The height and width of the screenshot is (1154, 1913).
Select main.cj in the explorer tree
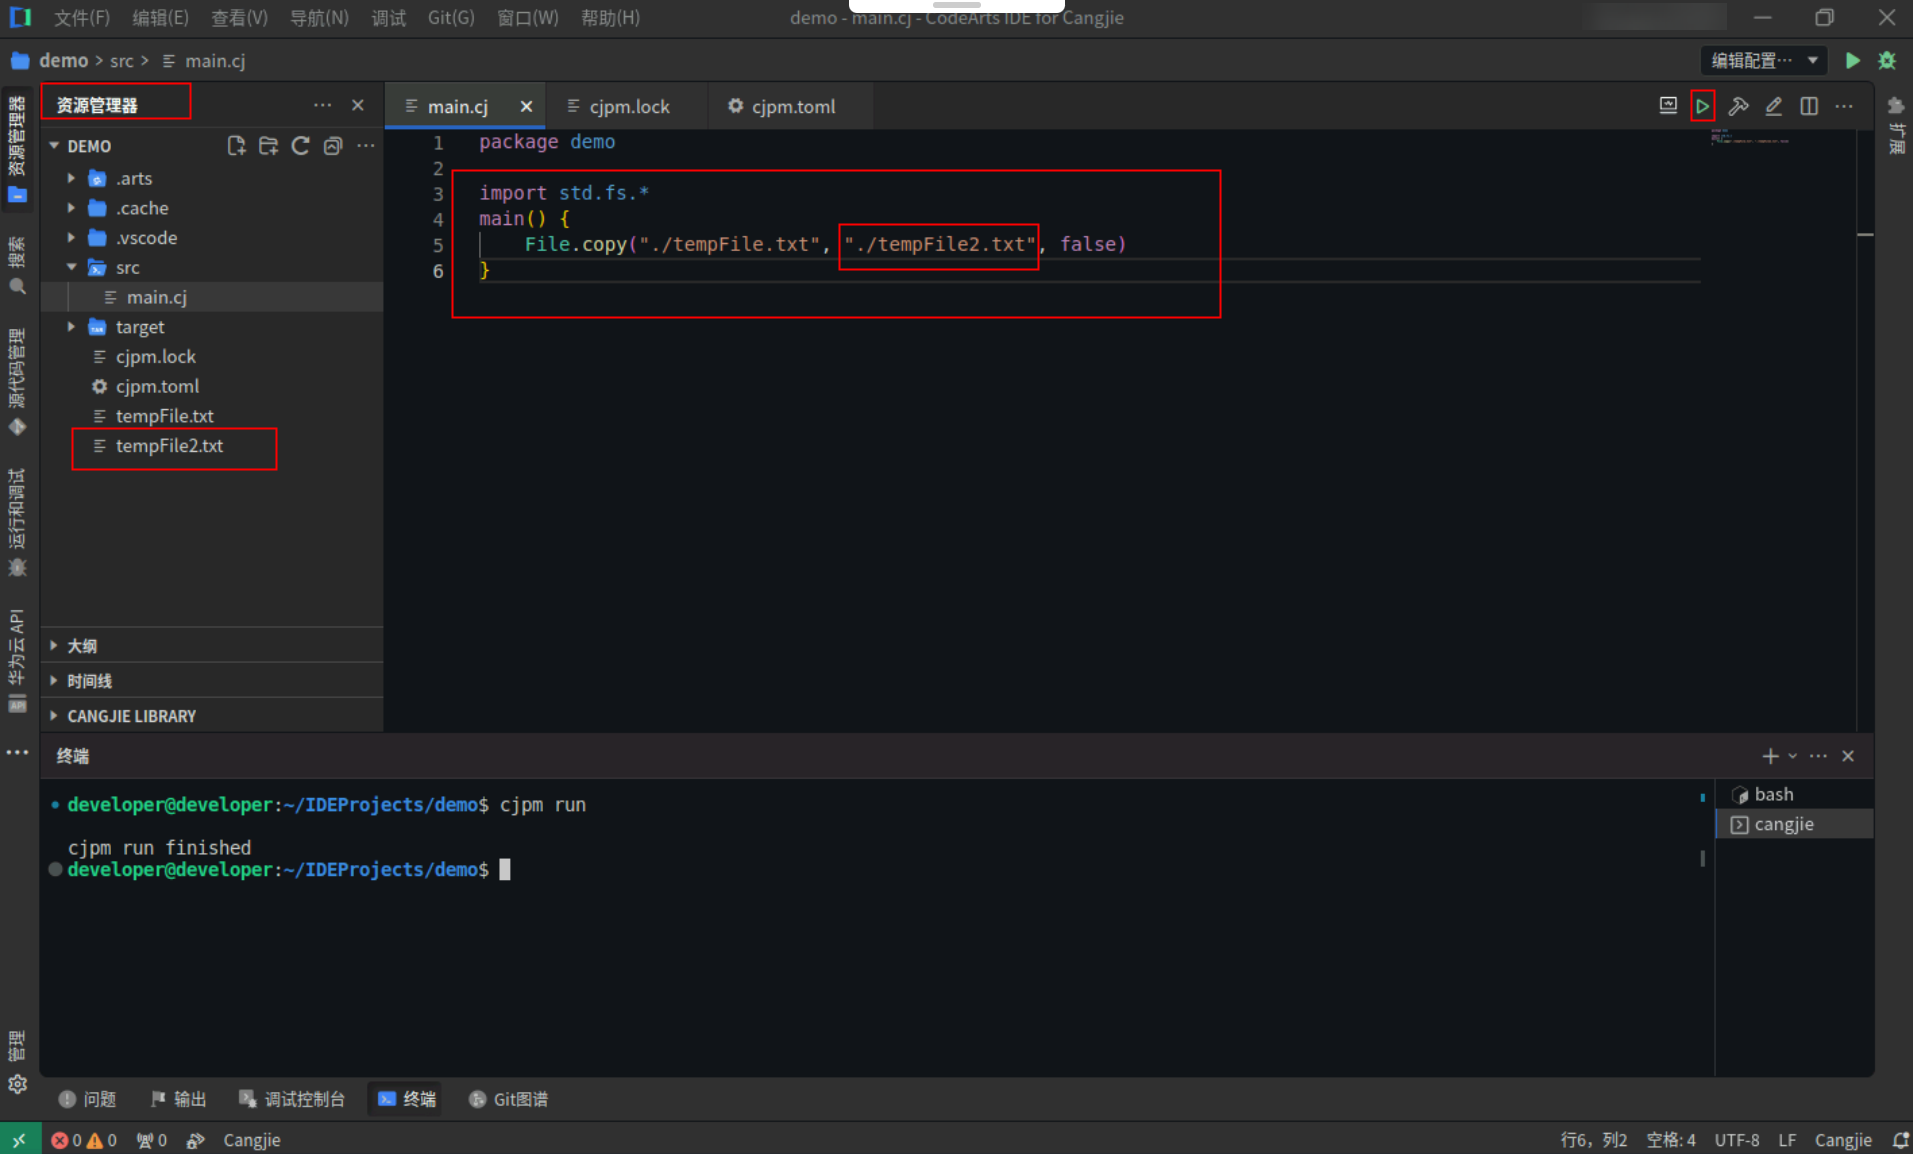click(212, 297)
